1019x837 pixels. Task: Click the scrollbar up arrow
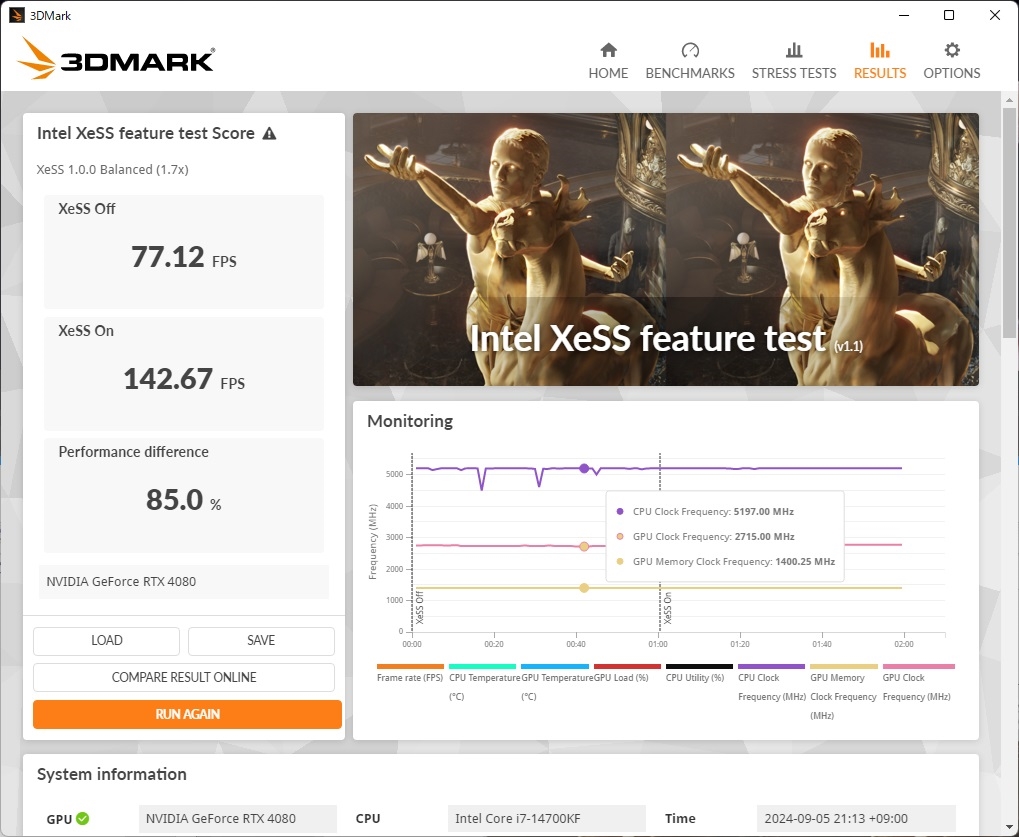pyautogui.click(x=1009, y=100)
